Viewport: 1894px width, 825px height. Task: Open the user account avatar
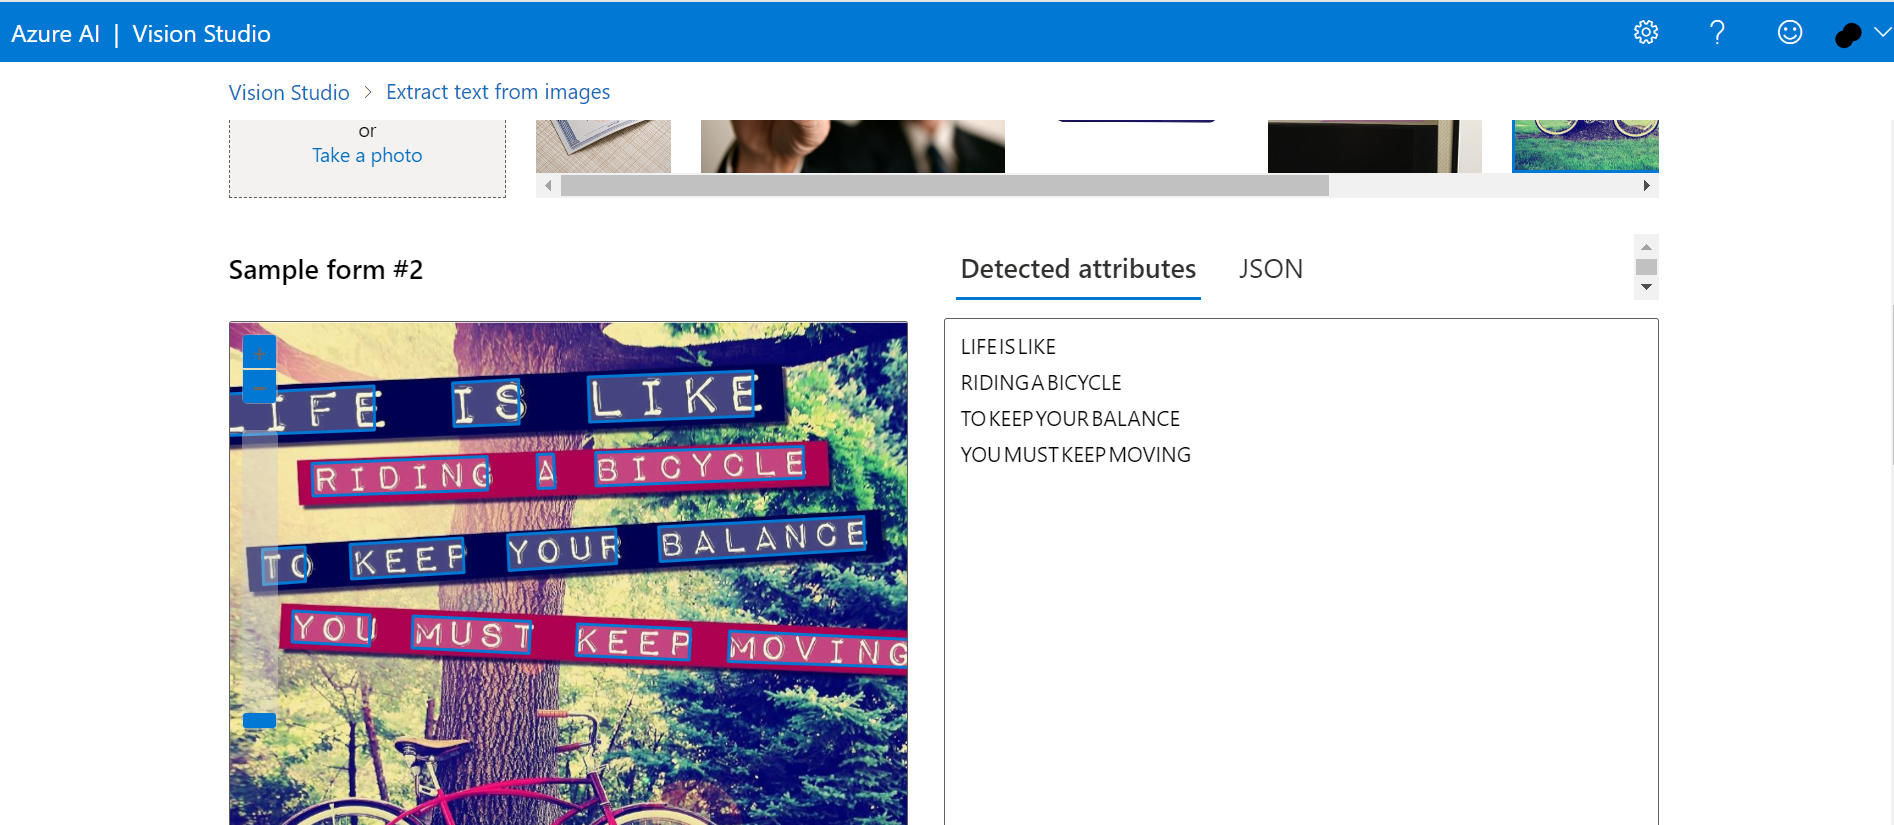[x=1848, y=35]
